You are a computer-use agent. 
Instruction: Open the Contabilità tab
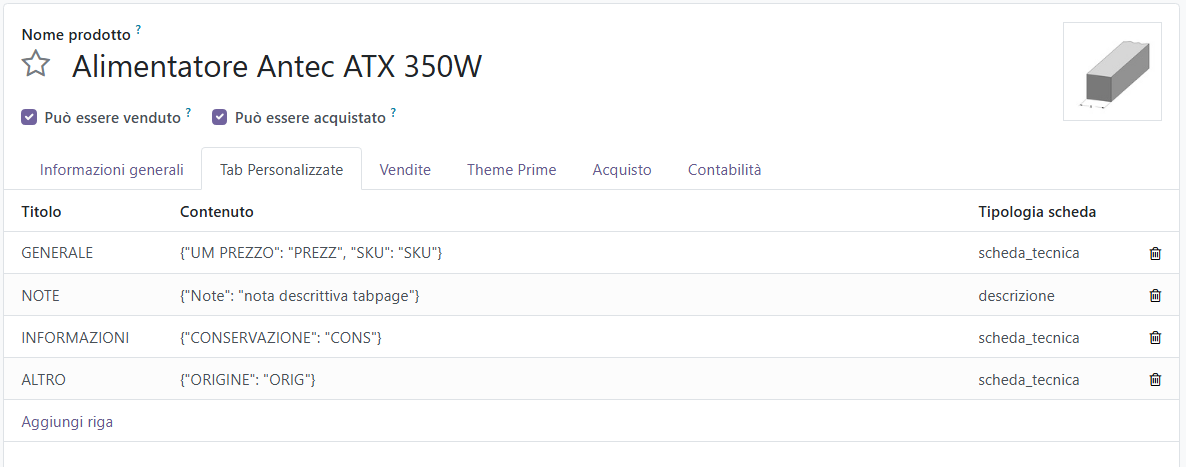tap(724, 170)
